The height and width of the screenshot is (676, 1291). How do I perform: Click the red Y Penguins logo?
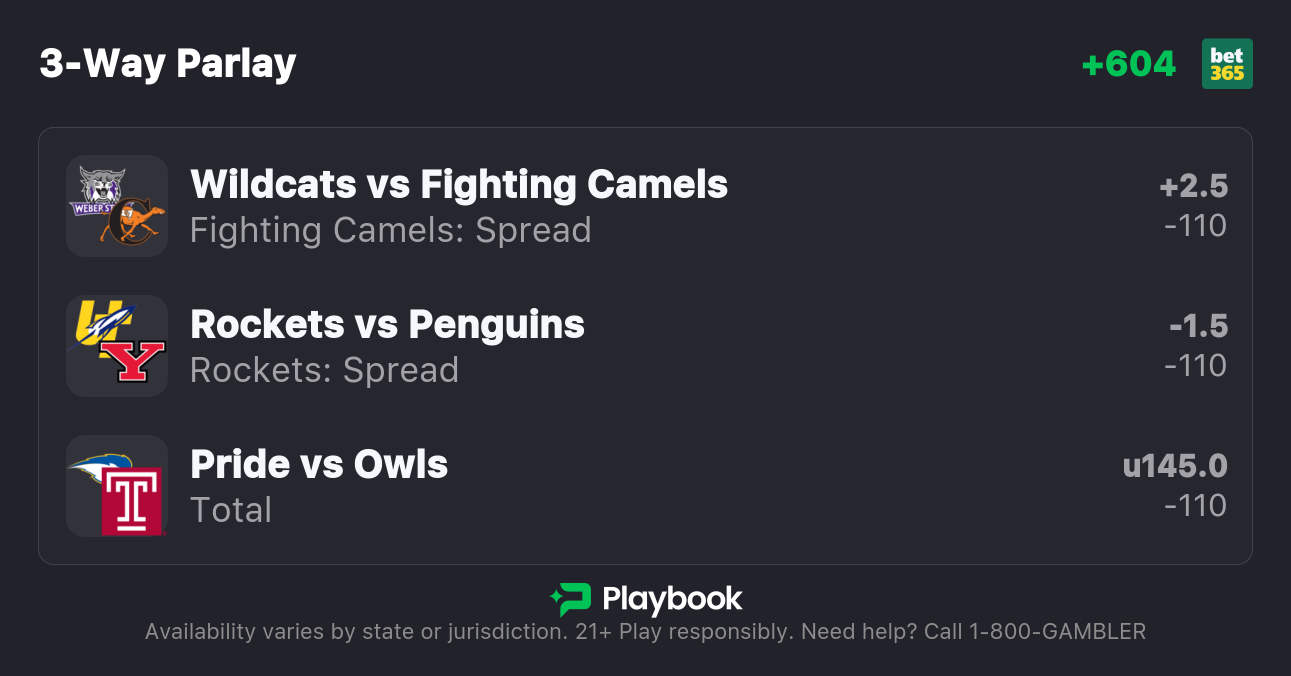(x=138, y=361)
